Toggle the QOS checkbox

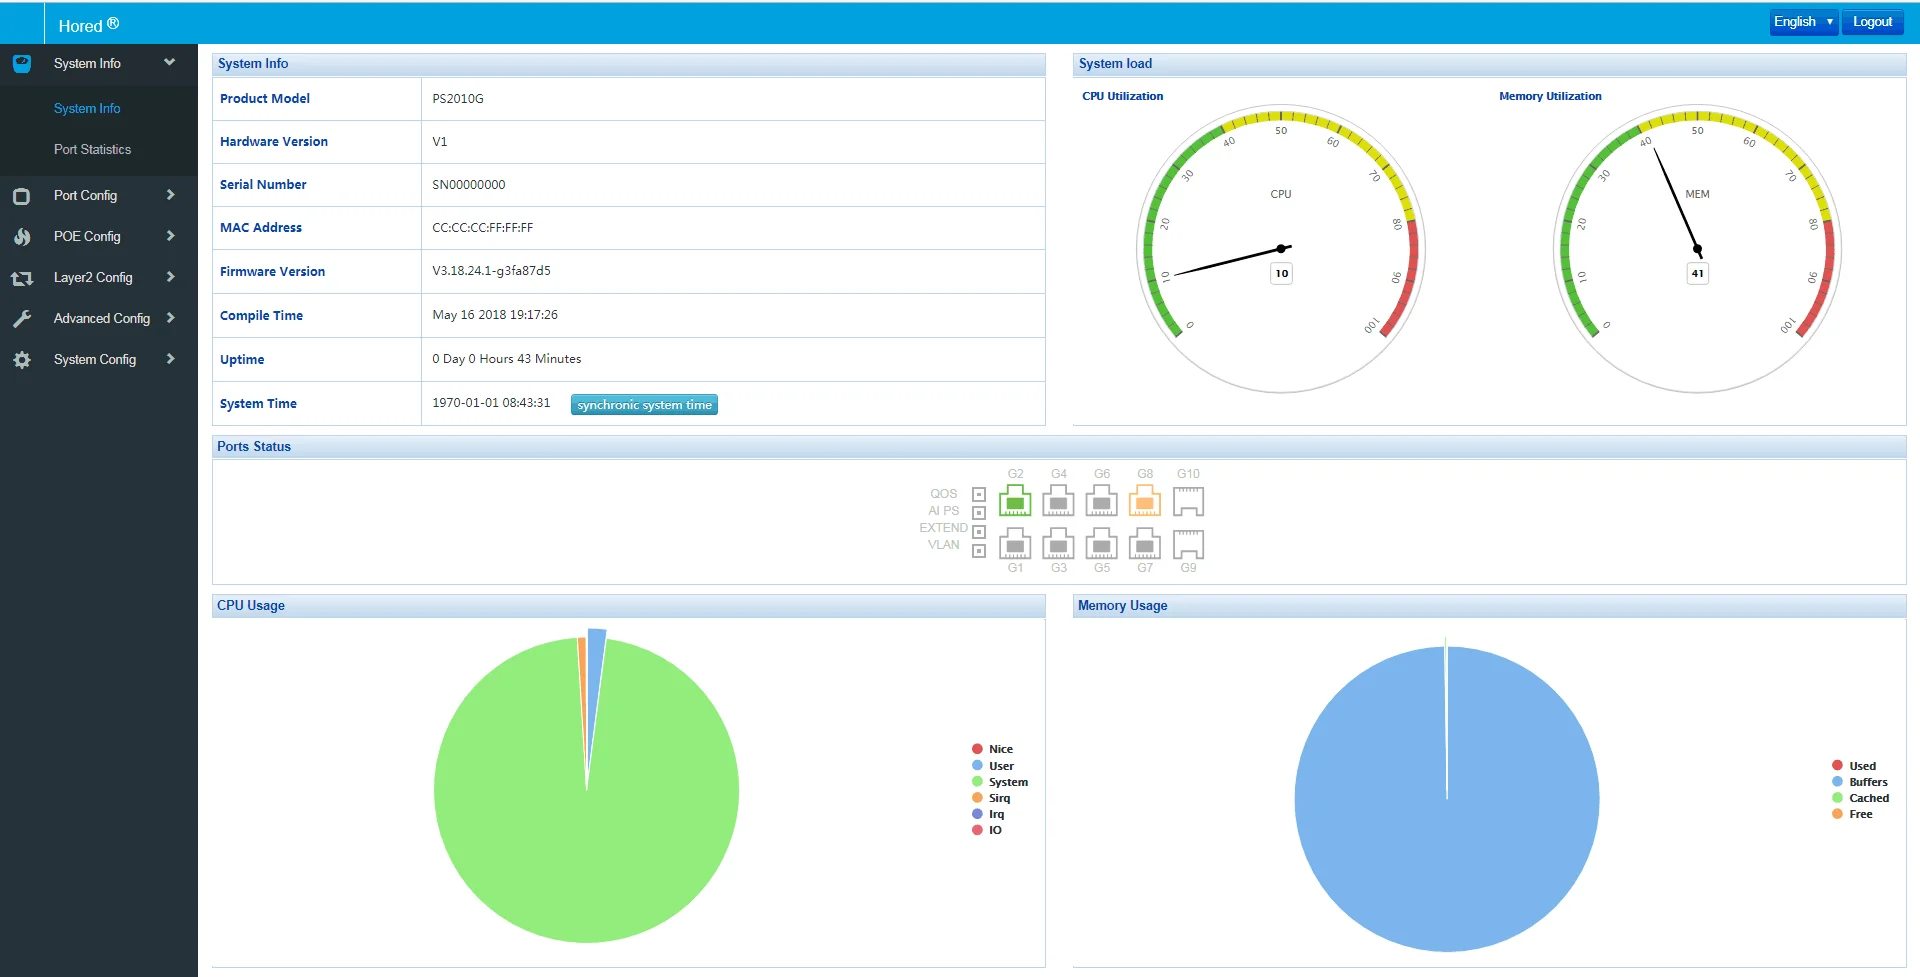pyautogui.click(x=979, y=494)
